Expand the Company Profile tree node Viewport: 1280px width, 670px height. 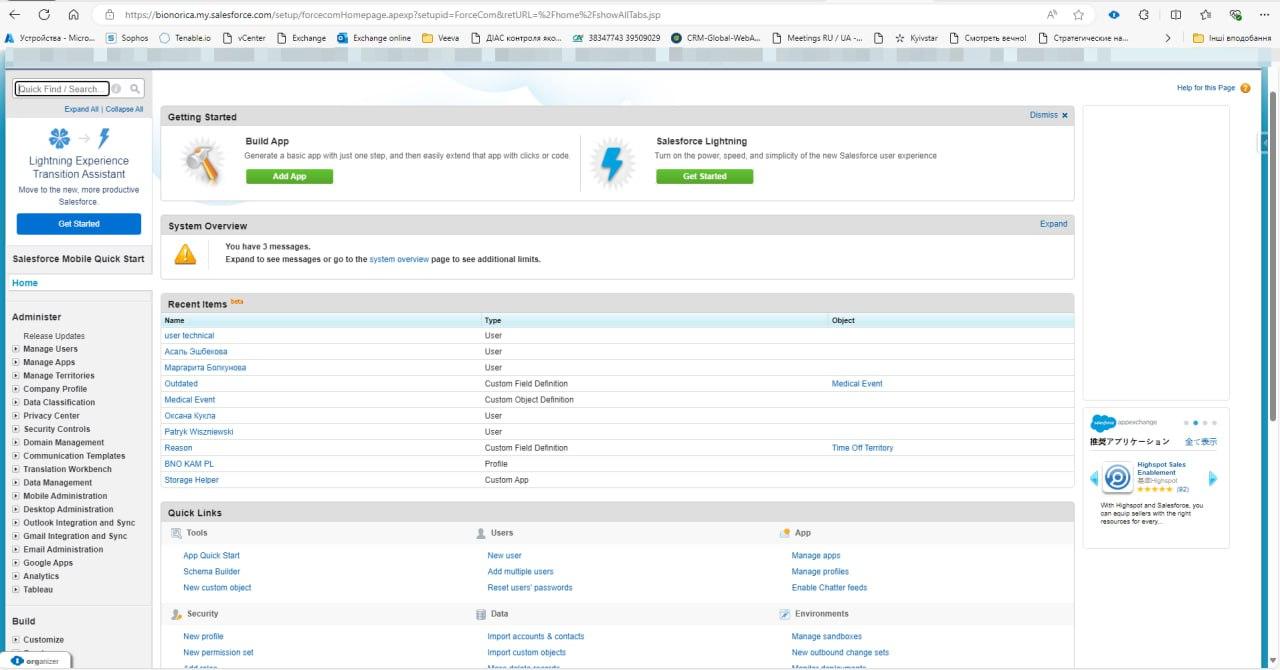pos(16,389)
